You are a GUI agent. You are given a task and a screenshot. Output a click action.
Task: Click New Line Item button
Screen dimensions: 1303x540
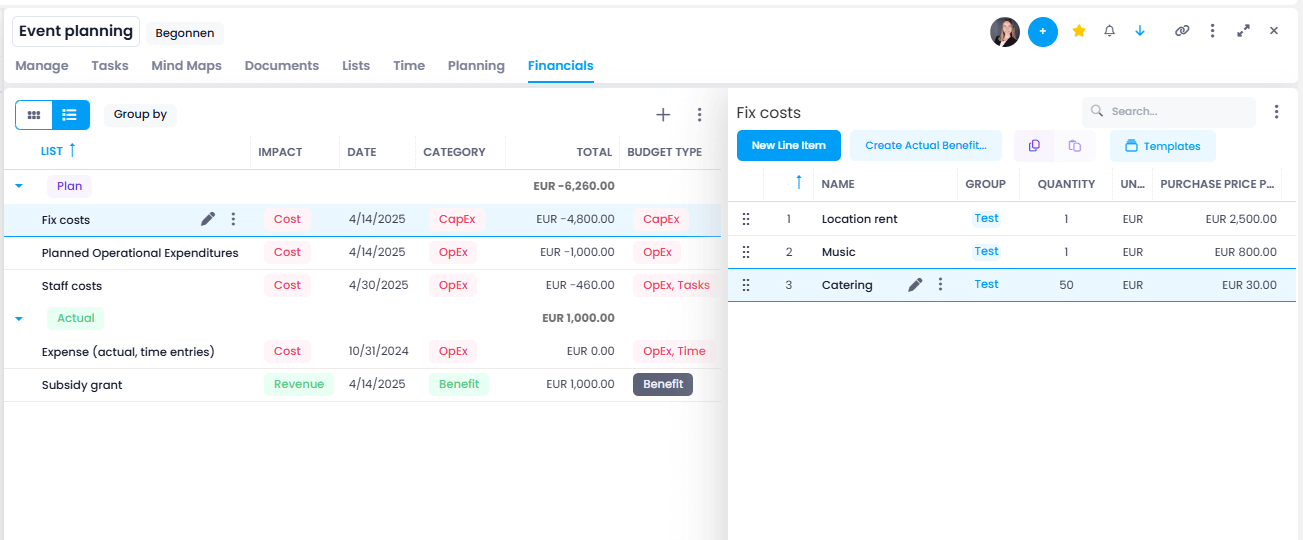point(789,146)
